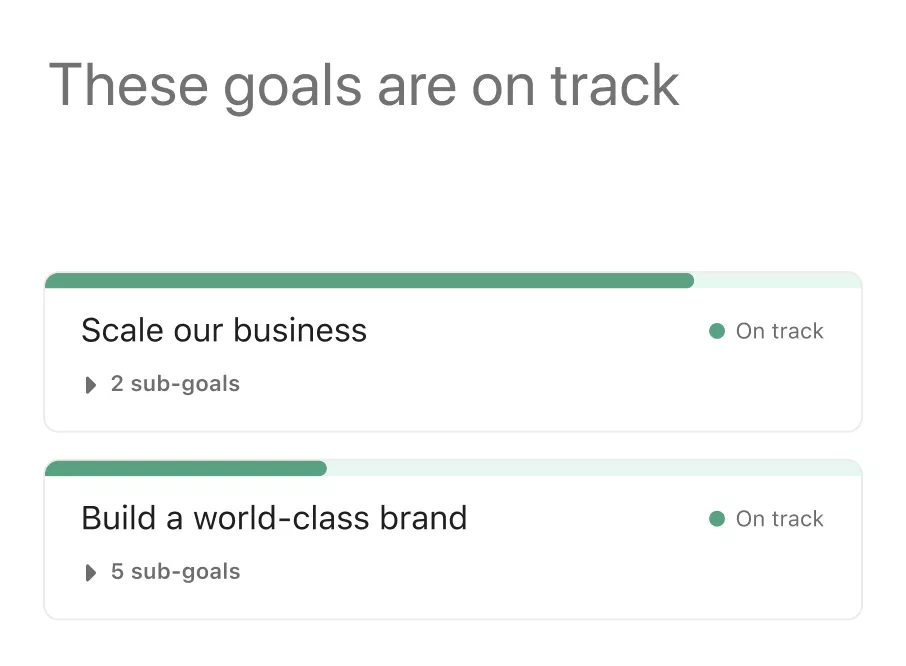This screenshot has height=666, width=906.
Task: Click the green status dot beside 'Build a world-class brand'
Action: [717, 519]
